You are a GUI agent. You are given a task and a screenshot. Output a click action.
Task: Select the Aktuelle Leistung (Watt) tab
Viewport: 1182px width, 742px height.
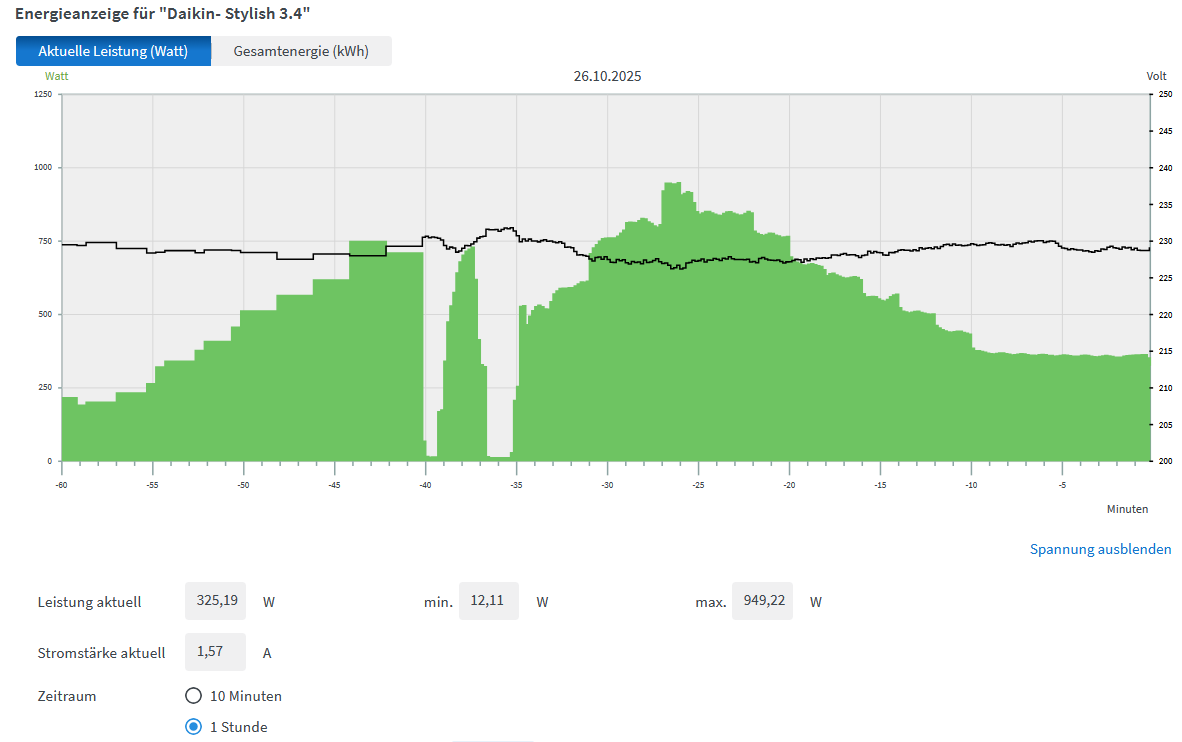point(113,52)
